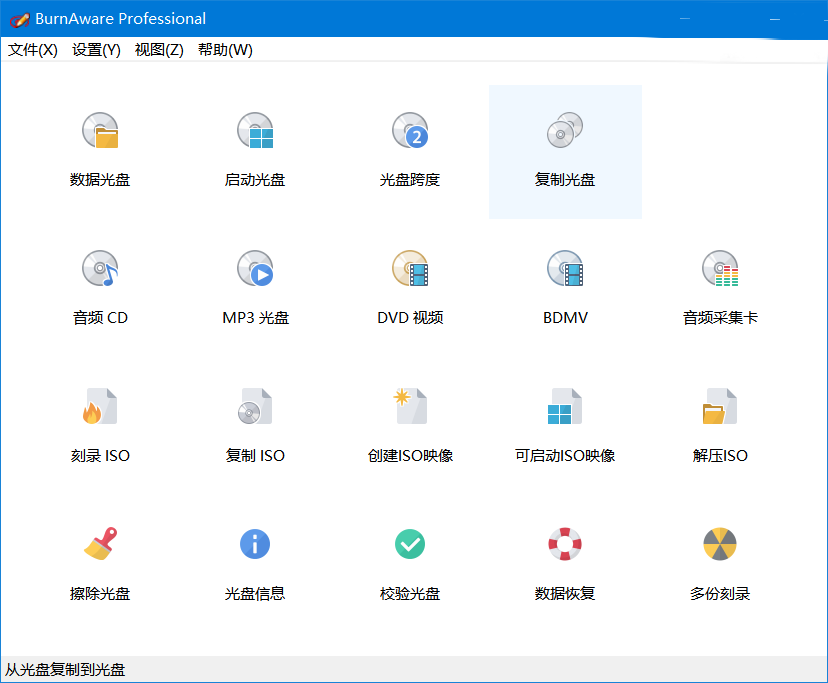Start the 多份刻录 multiburn tool

(x=720, y=564)
